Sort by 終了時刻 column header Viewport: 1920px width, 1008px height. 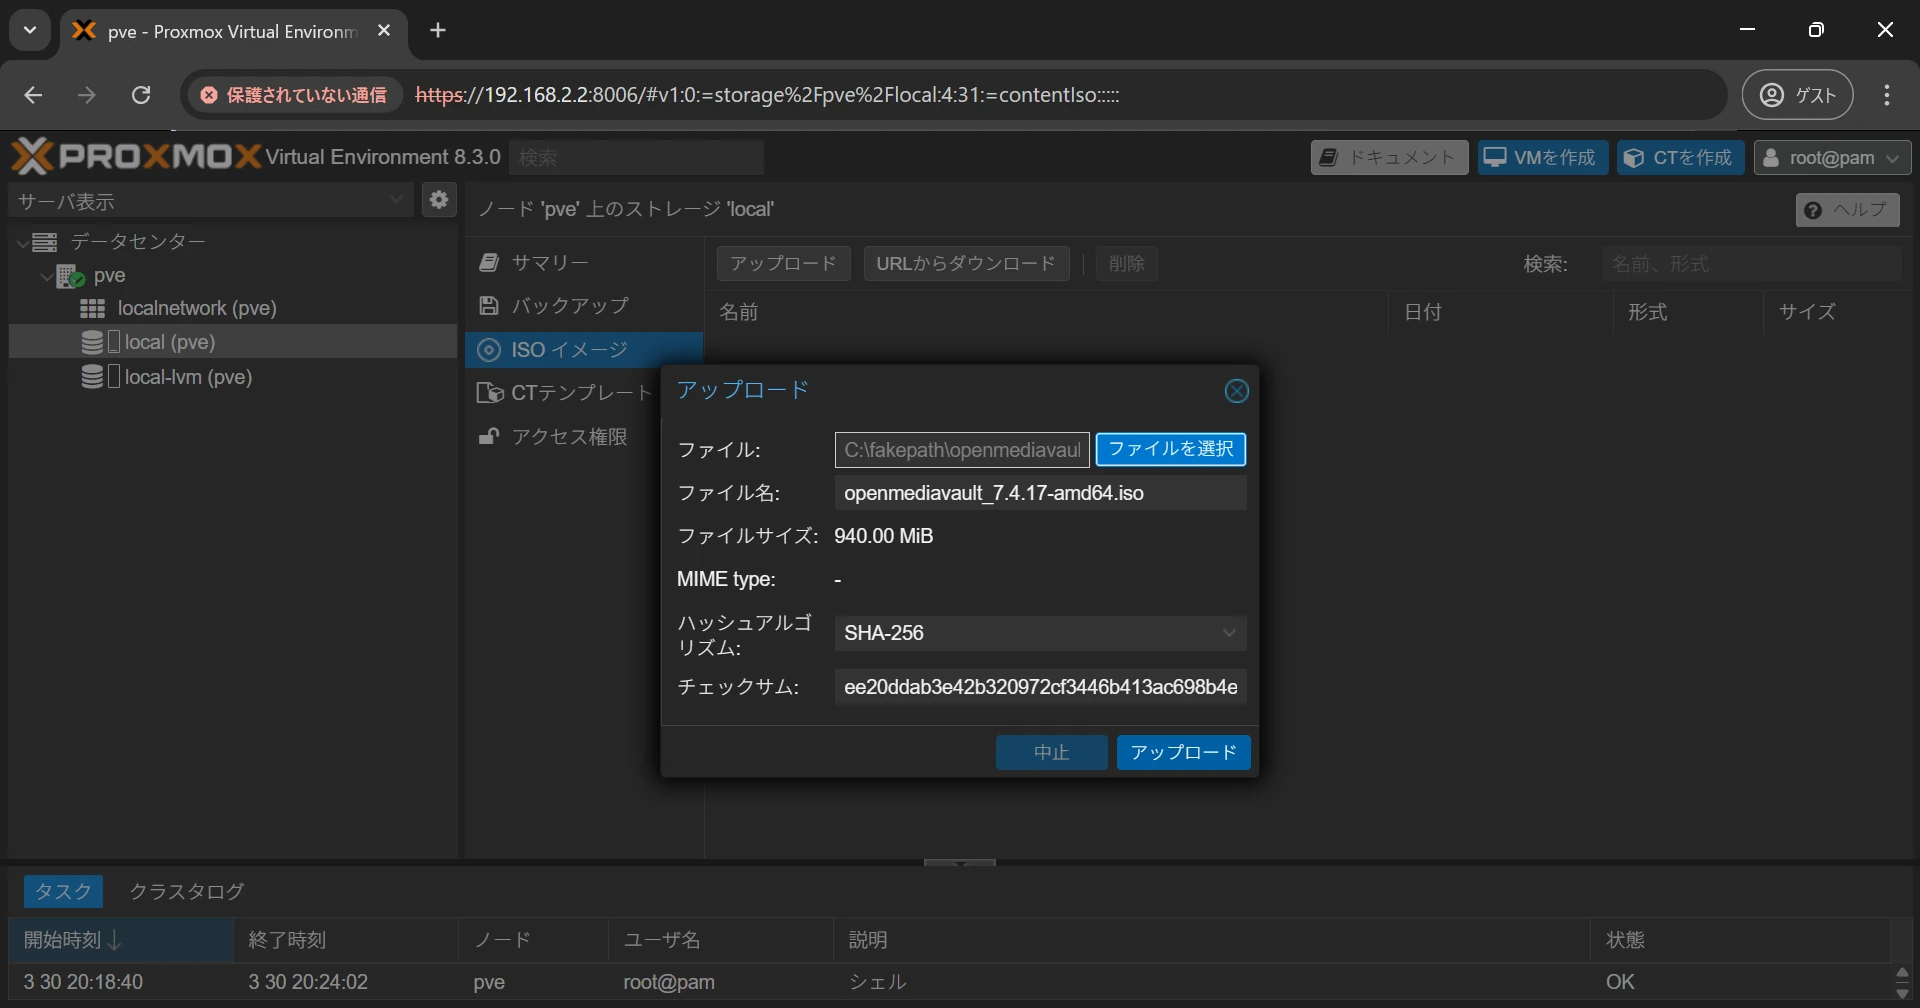click(x=346, y=940)
